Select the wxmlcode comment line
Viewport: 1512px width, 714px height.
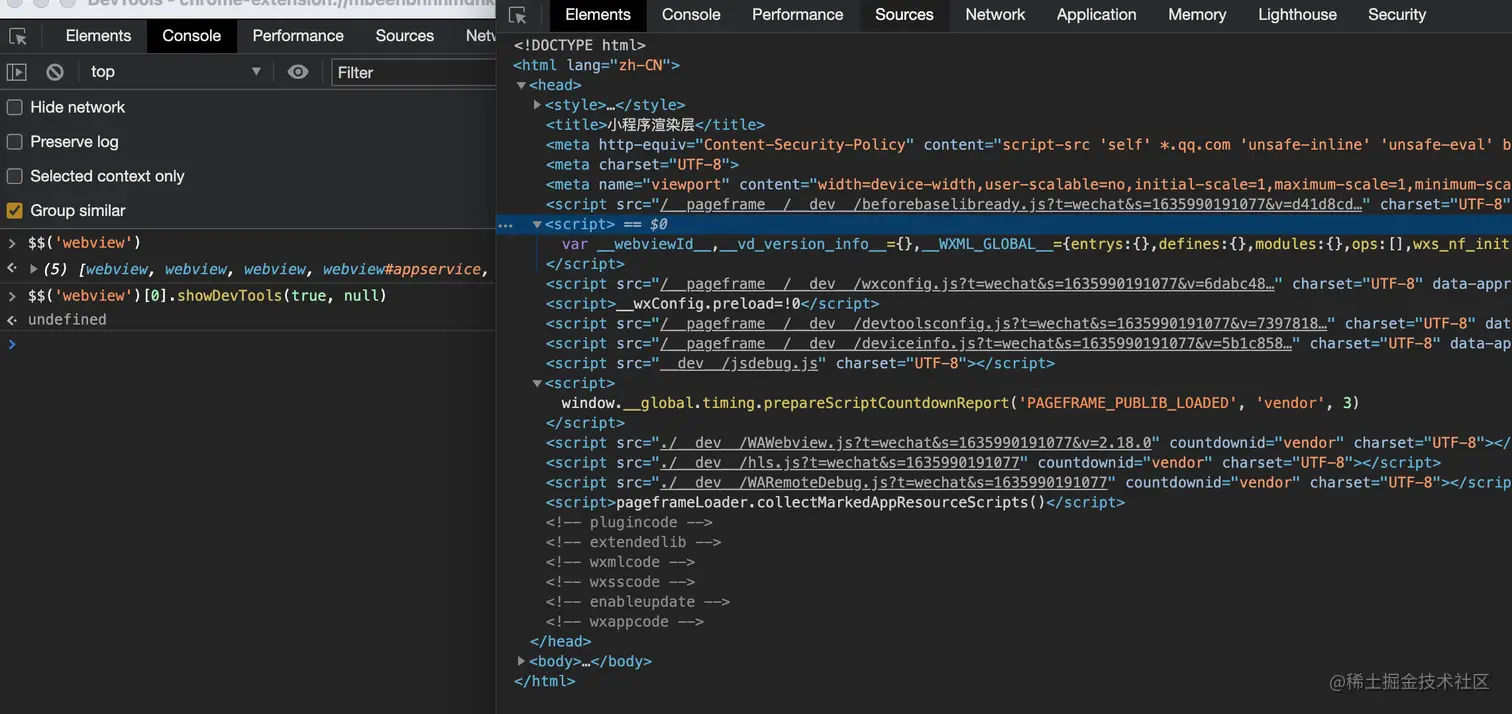[x=620, y=562]
